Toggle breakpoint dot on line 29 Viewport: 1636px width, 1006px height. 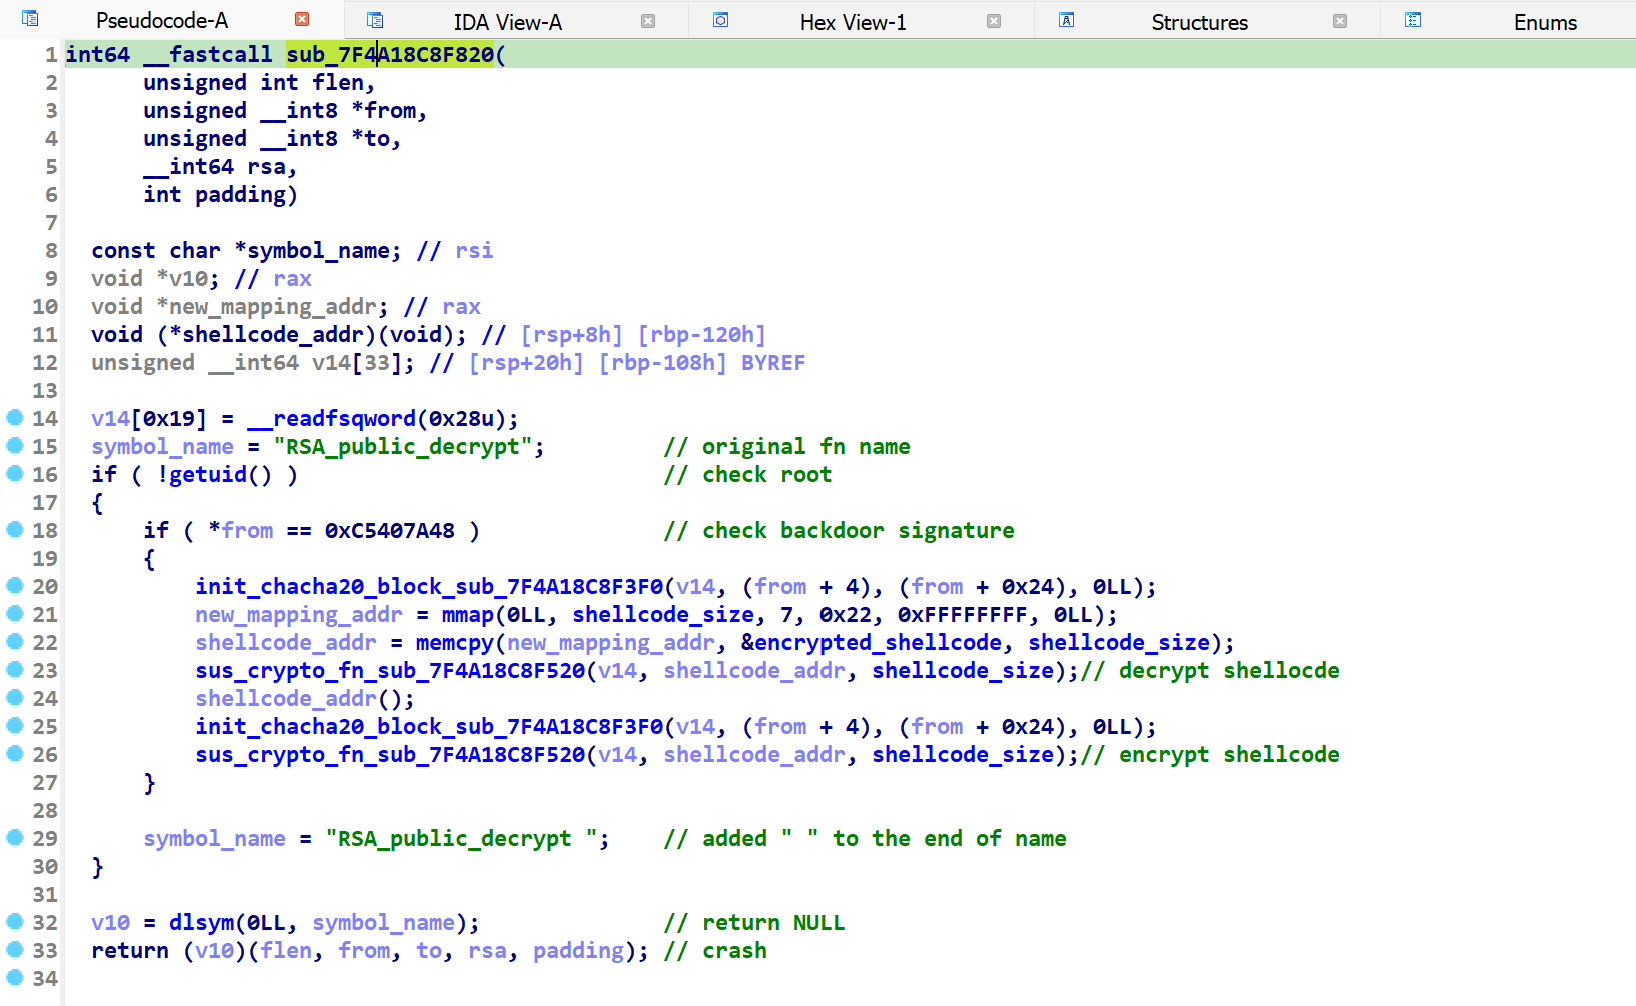point(14,837)
